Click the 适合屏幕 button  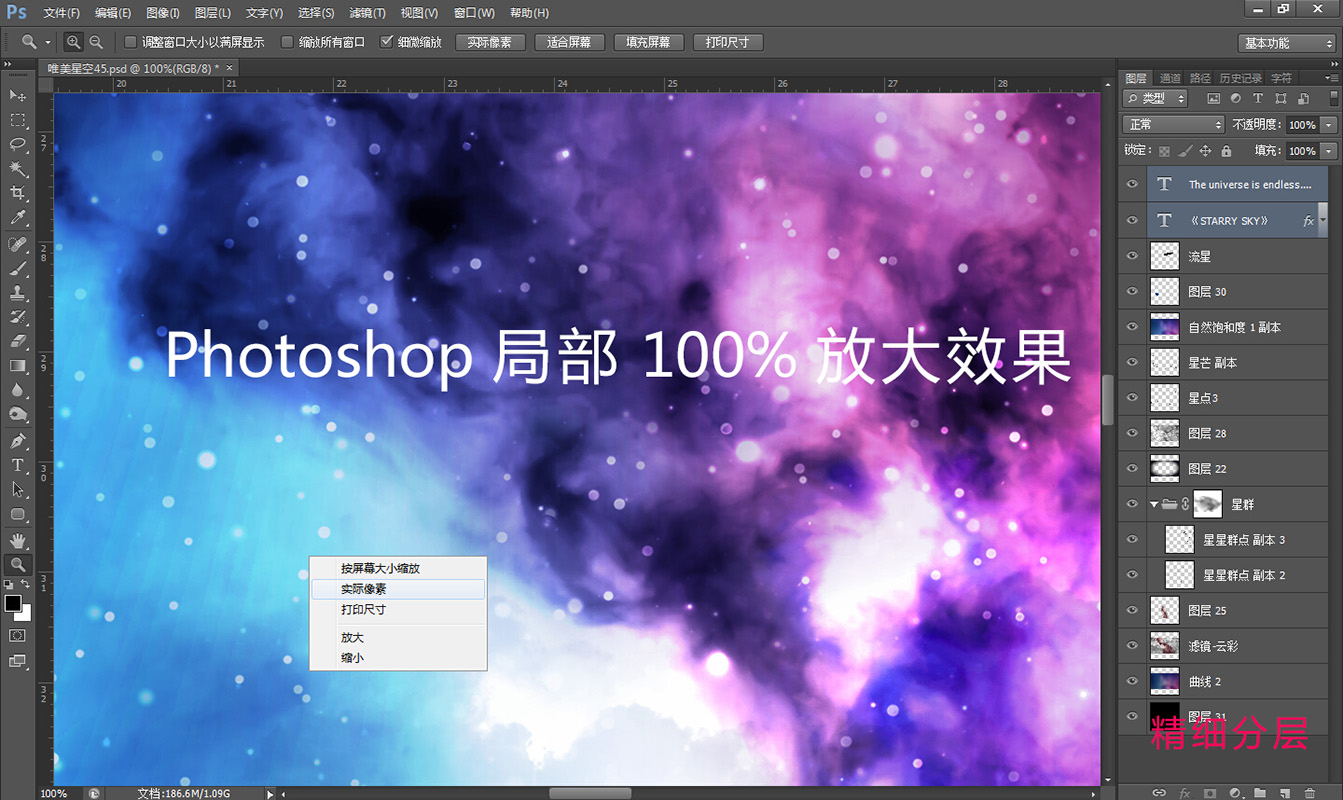tap(570, 42)
